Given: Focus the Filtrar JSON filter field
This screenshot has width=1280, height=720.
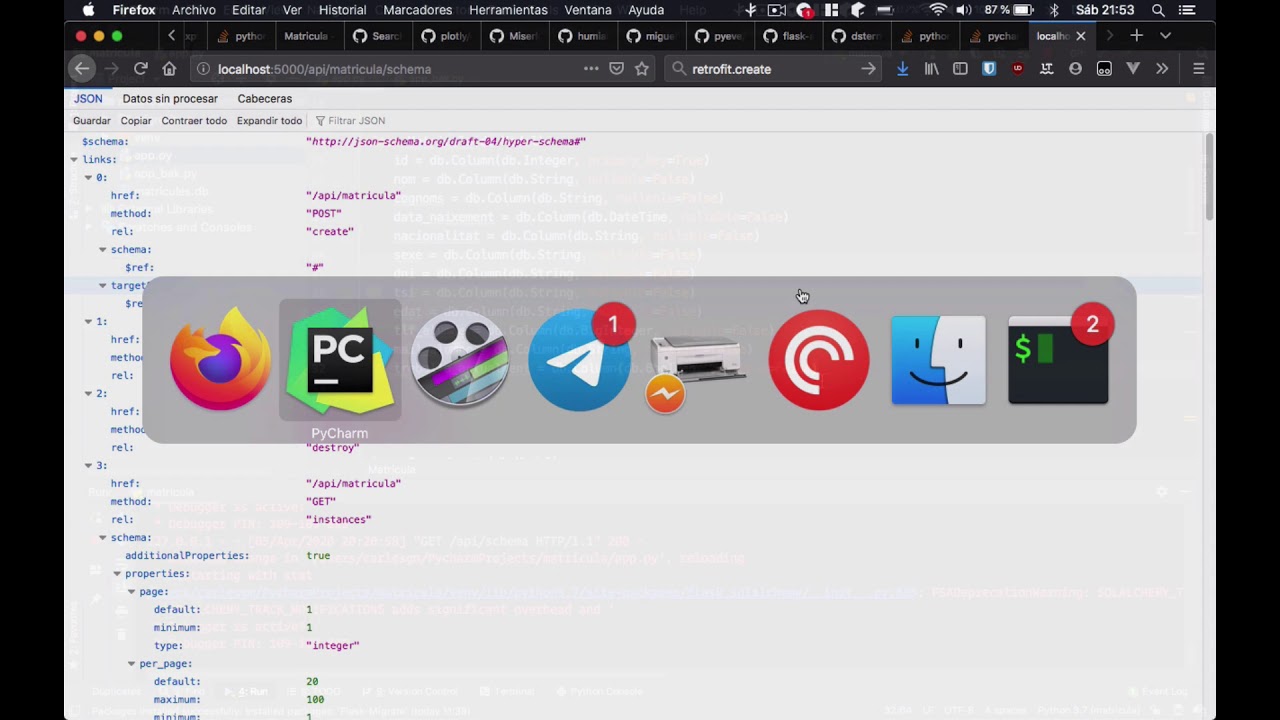Looking at the screenshot, I should coord(356,121).
